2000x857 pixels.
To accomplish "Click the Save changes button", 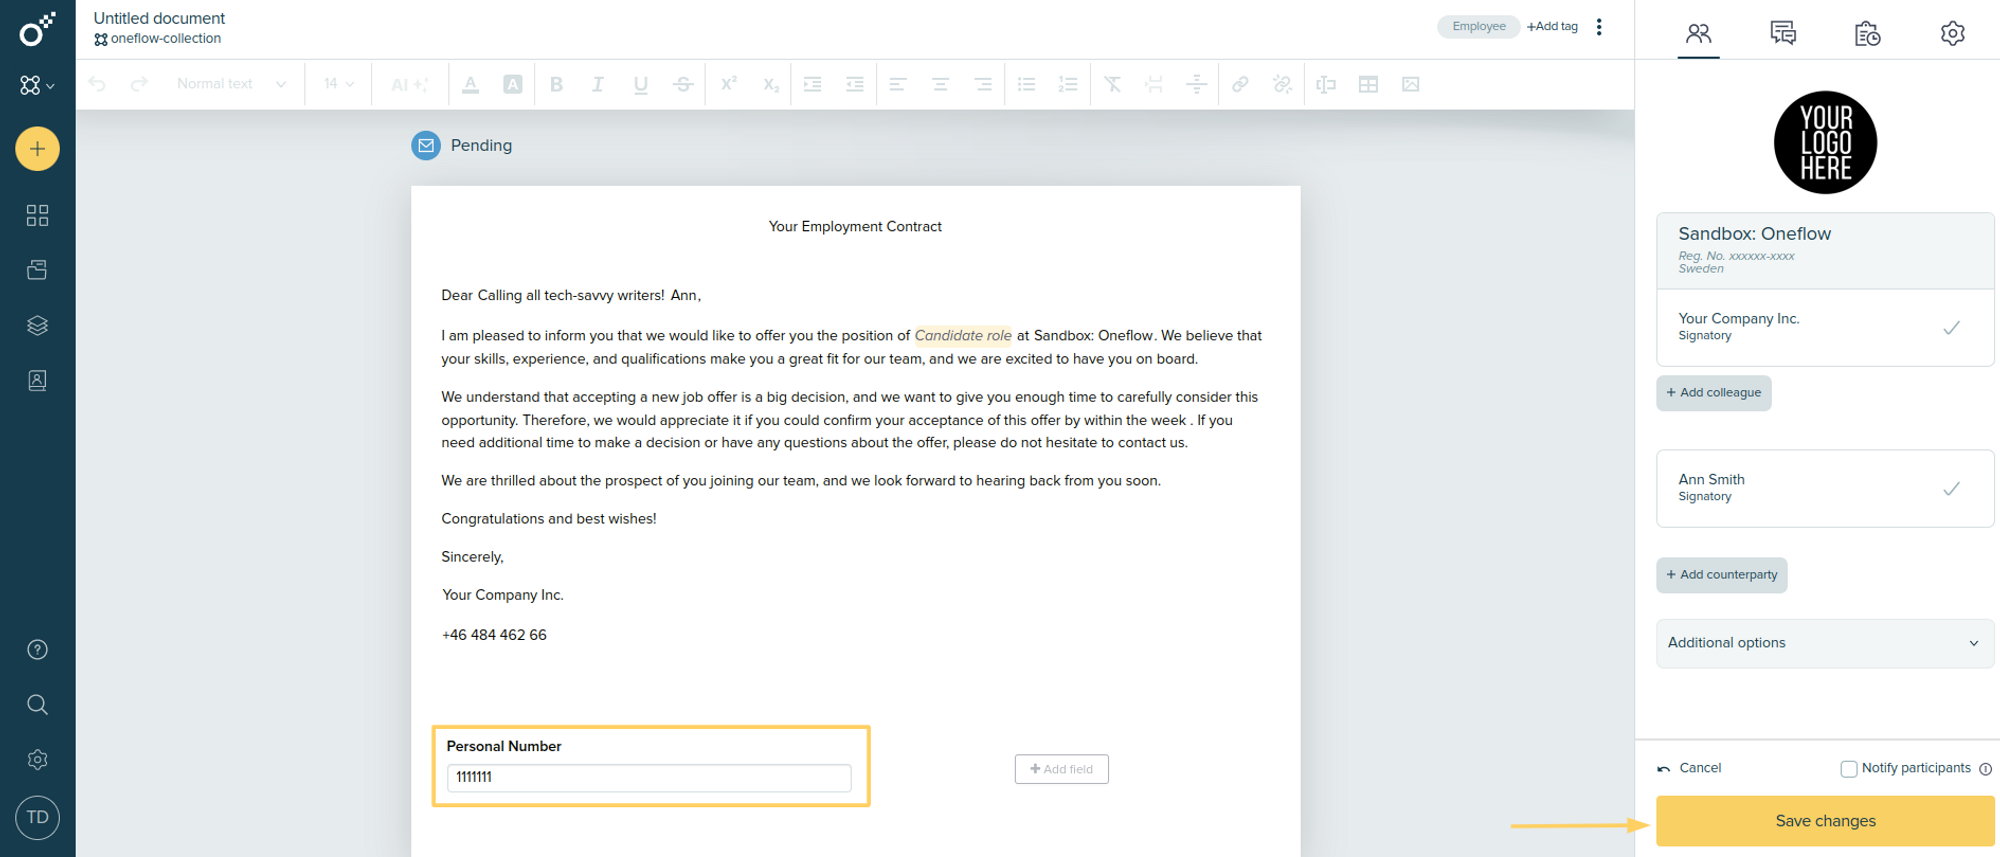I will click(1825, 821).
